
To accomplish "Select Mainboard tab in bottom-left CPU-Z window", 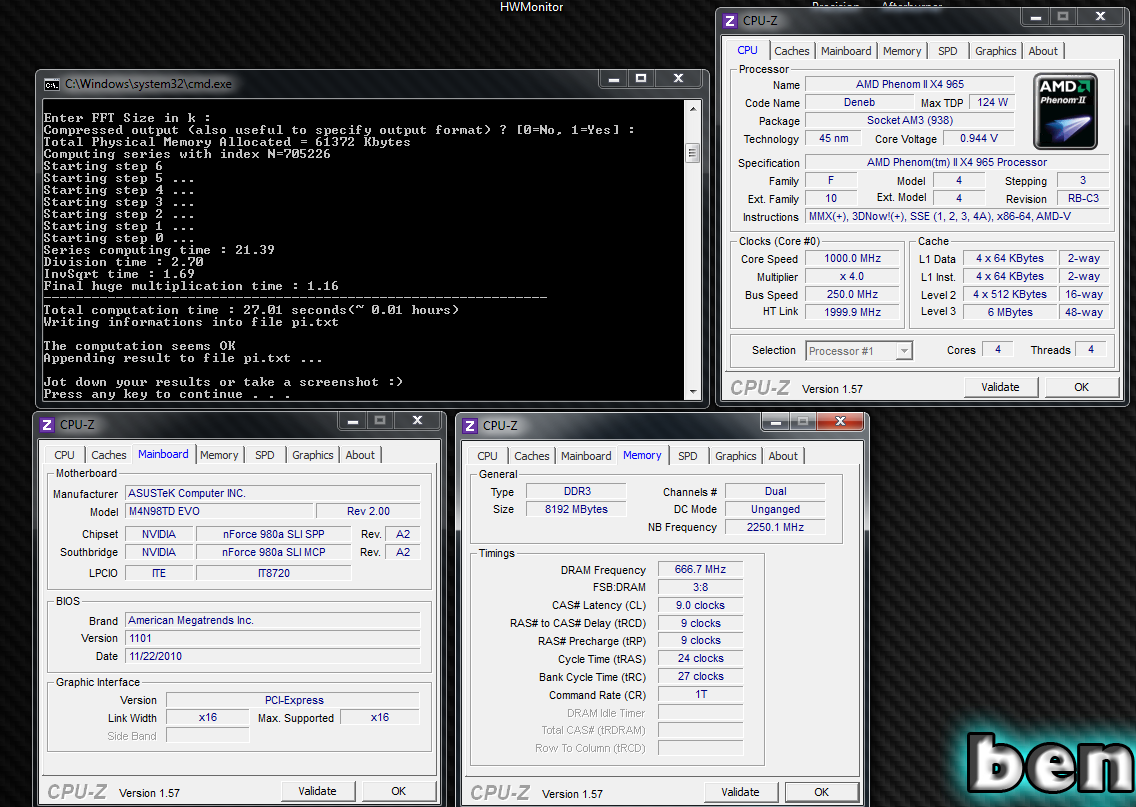I will 164,454.
